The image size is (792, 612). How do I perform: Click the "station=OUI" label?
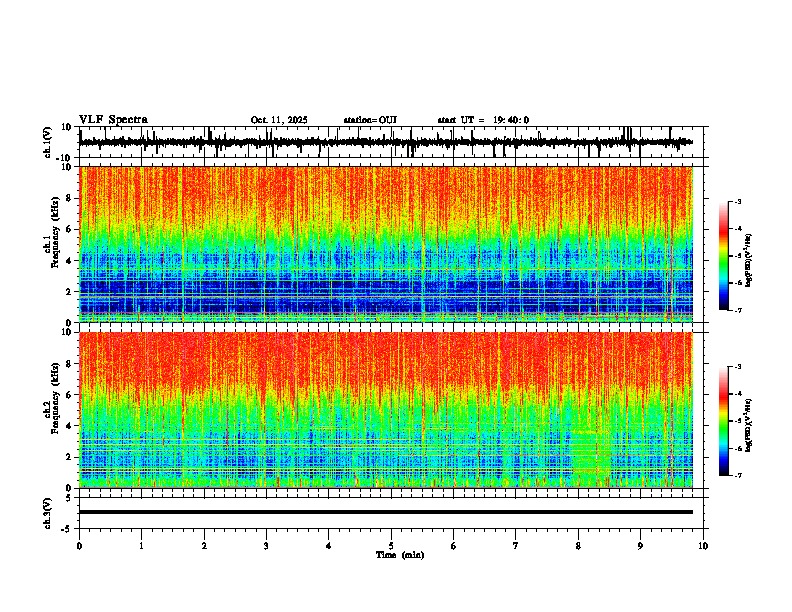pos(370,120)
